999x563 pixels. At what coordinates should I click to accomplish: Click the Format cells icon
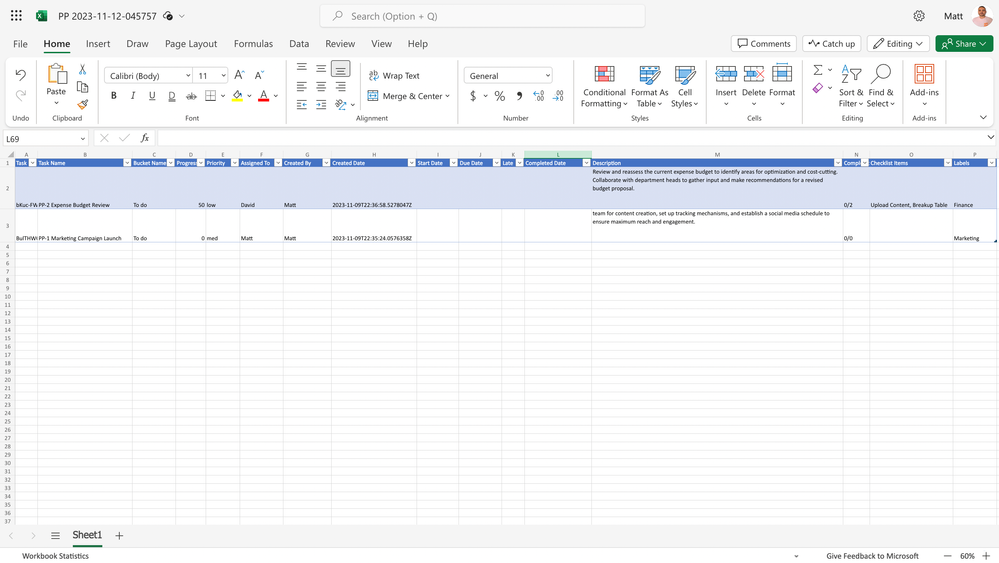(x=782, y=74)
